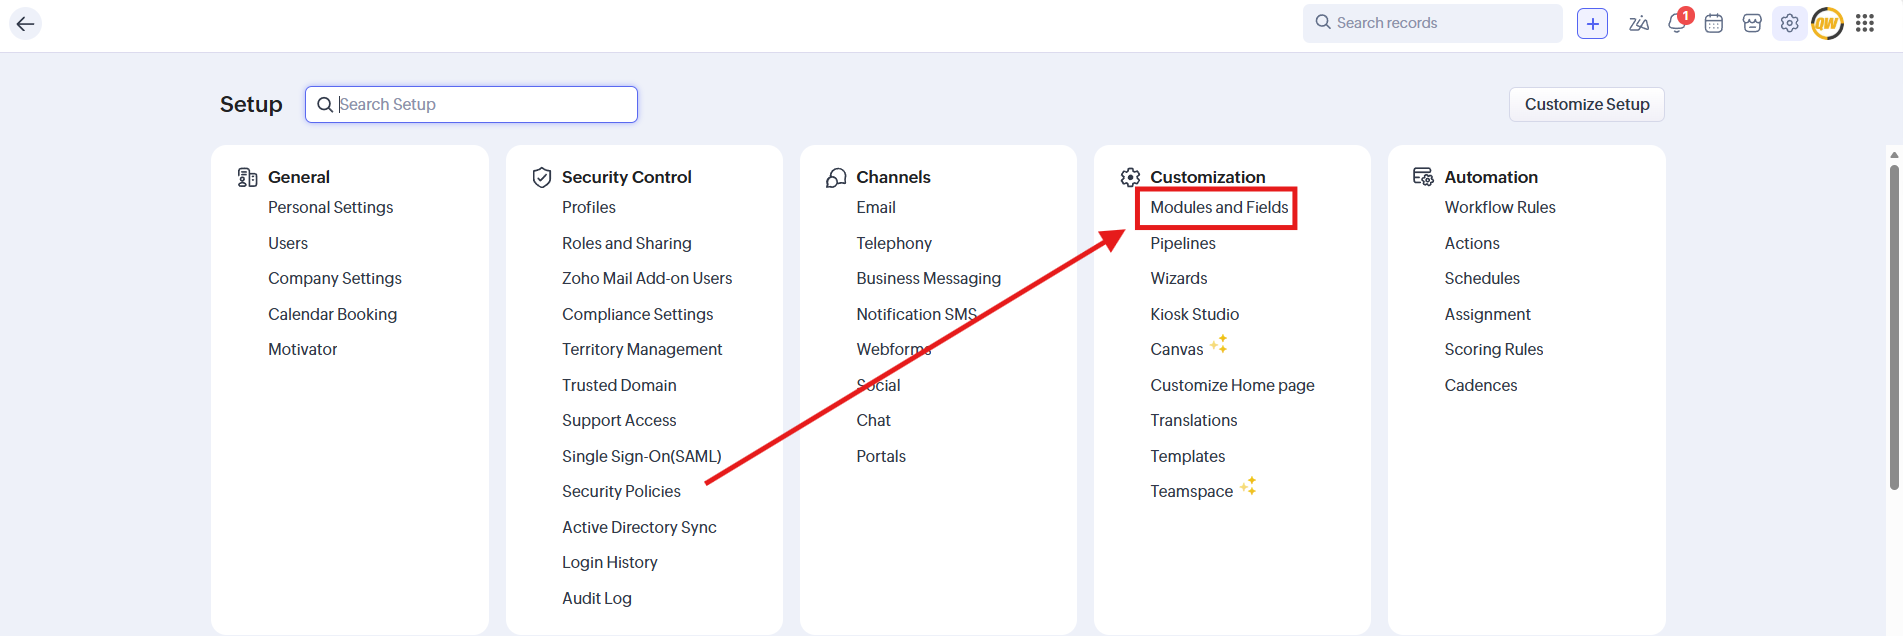1903x636 pixels.
Task: Open Audit Log
Action: click(x=597, y=598)
